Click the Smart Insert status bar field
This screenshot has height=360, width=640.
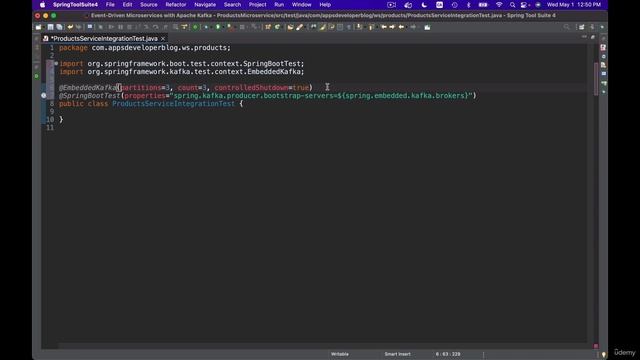coord(397,354)
